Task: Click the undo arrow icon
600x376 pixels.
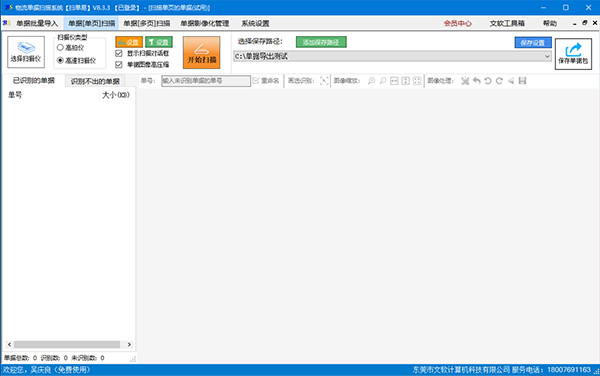Action: (476, 81)
